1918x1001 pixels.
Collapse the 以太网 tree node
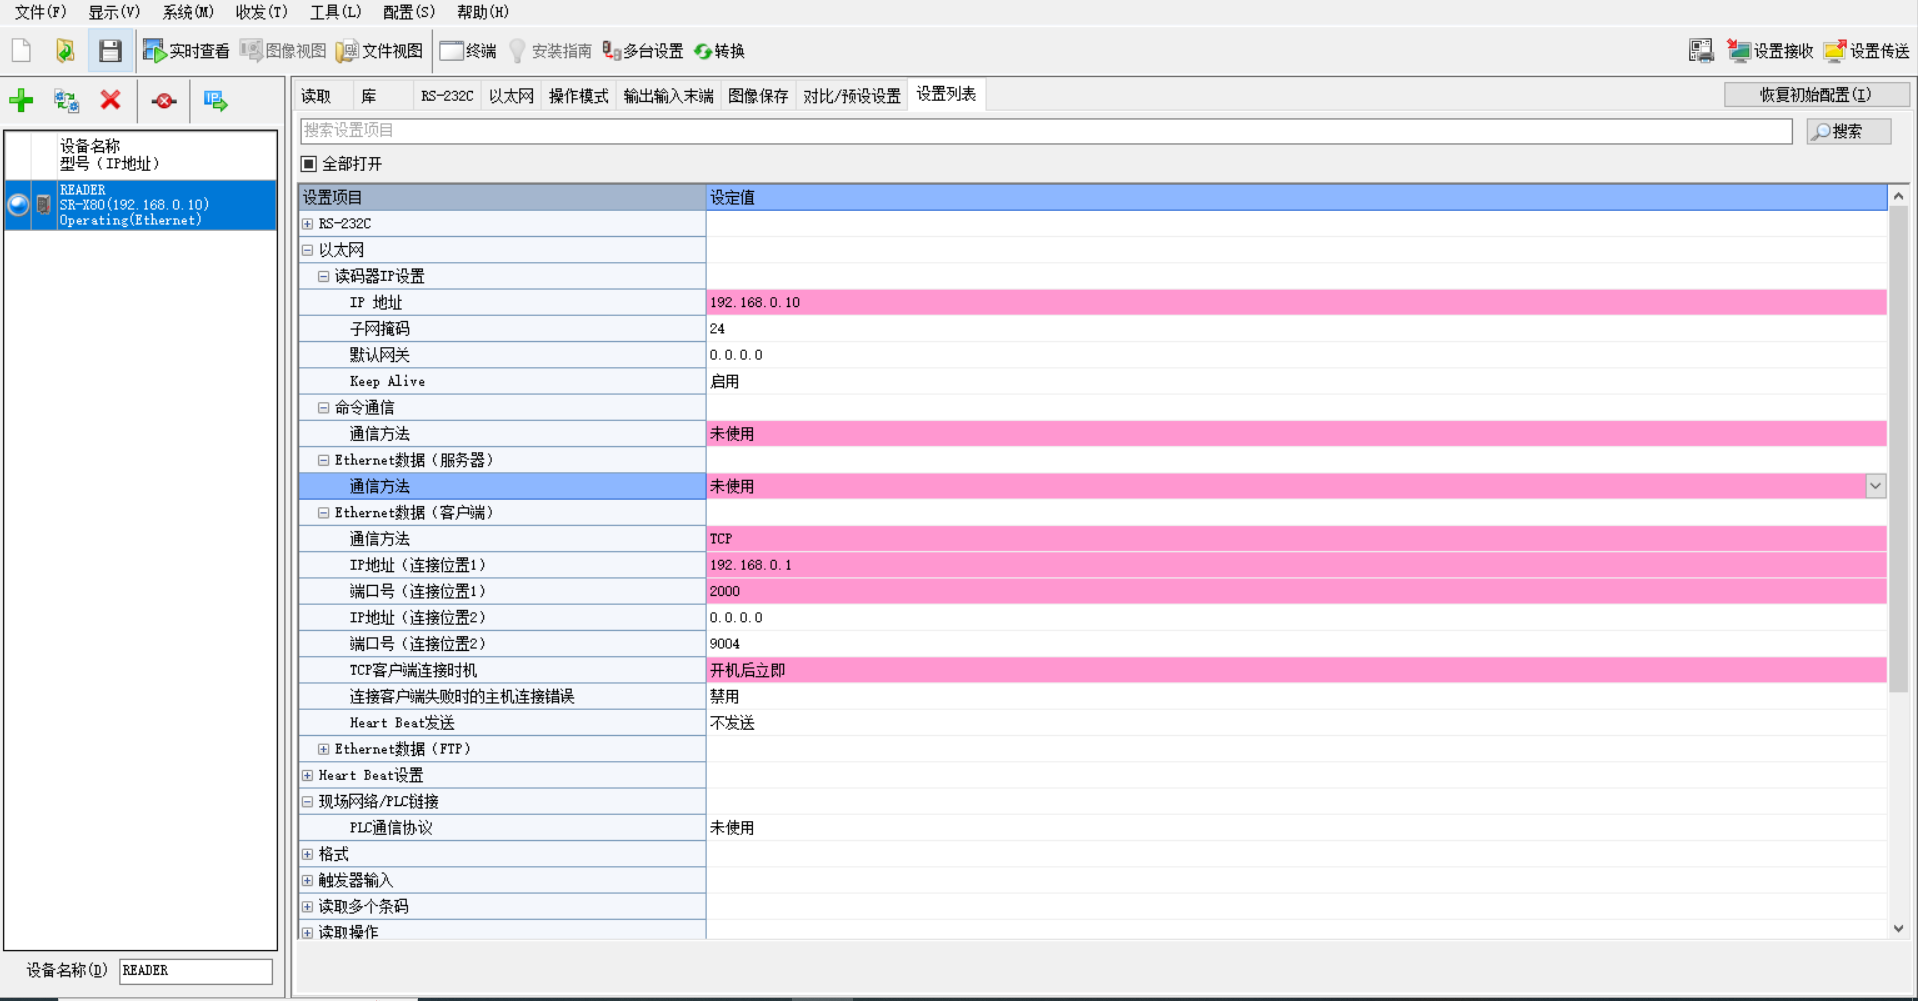click(308, 250)
